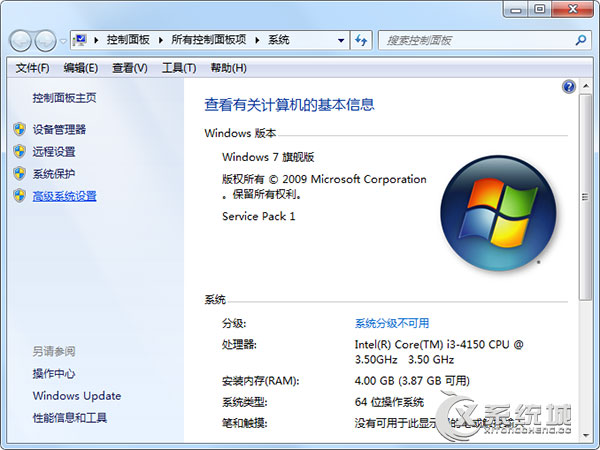Click the 4.00 GB (3.87 GB 可用) value
Image resolution: width=600 pixels, height=450 pixels.
click(x=412, y=381)
